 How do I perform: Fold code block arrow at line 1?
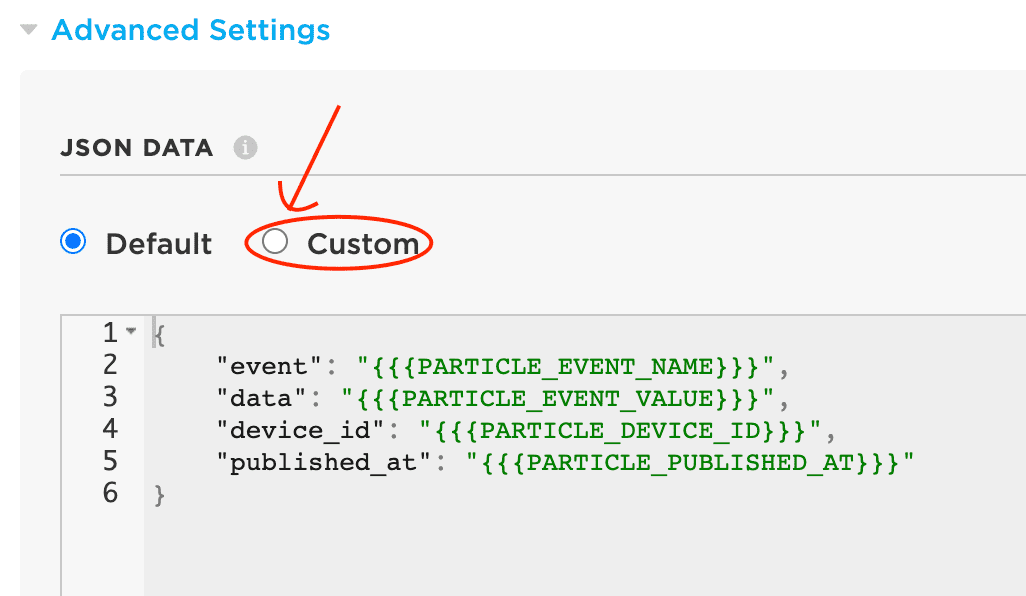tap(131, 331)
